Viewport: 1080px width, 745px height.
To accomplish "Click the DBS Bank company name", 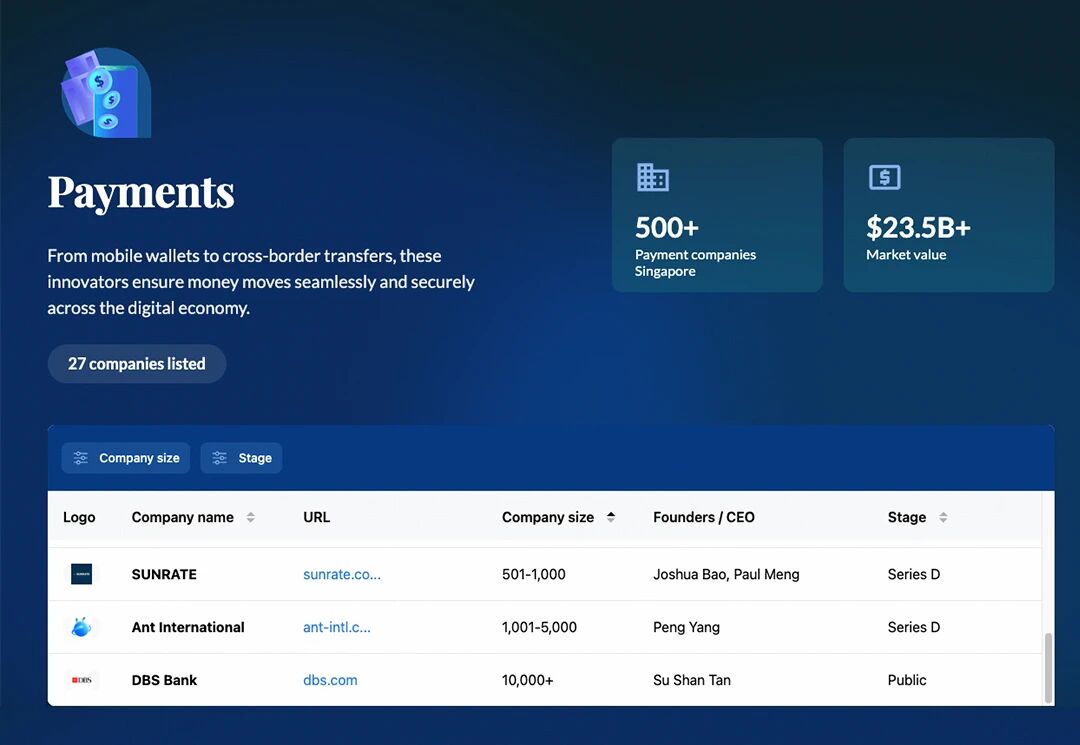I will tap(164, 680).
